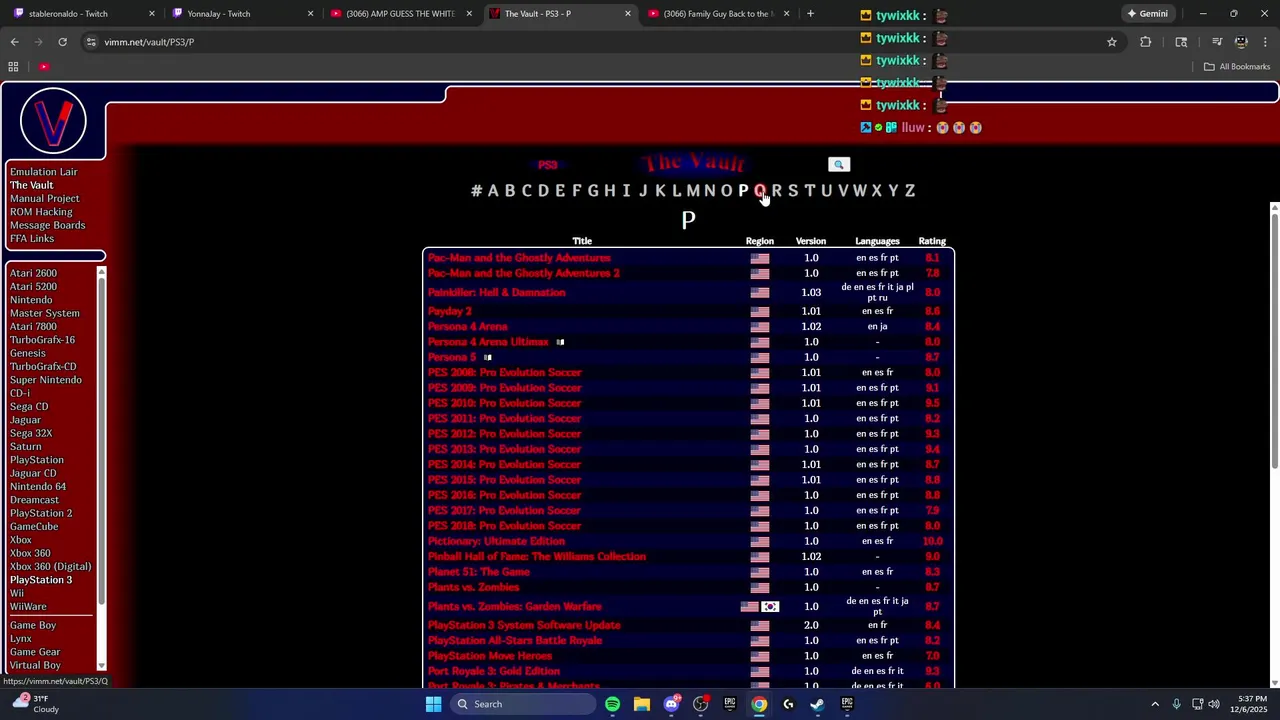The height and width of the screenshot is (720, 1280).
Task: Switch to Family Guy YouTube tab
Action: [x=717, y=14]
